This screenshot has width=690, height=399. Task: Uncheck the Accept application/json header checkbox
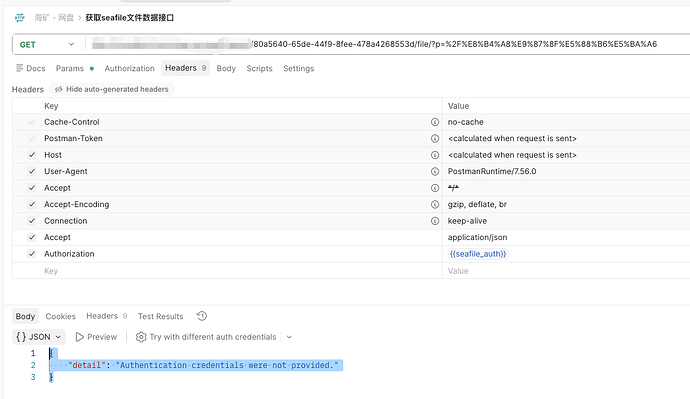click(x=32, y=237)
